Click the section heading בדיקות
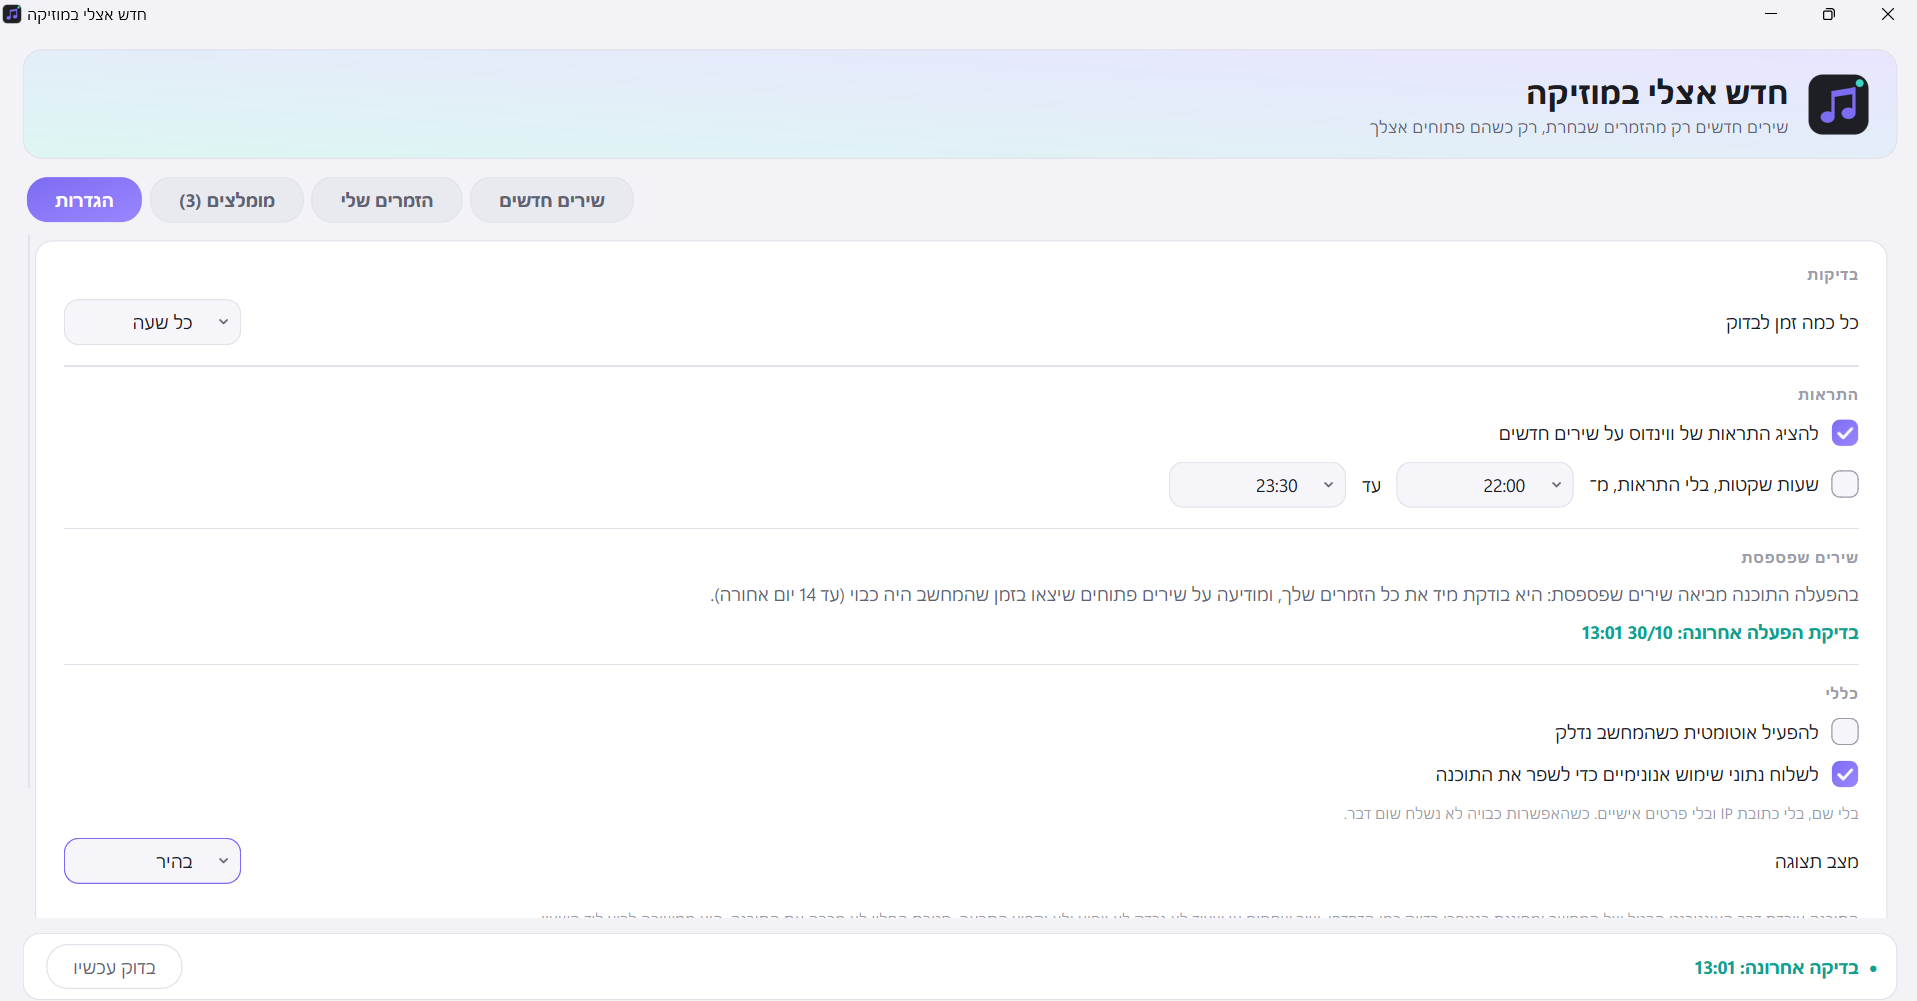 point(1832,275)
